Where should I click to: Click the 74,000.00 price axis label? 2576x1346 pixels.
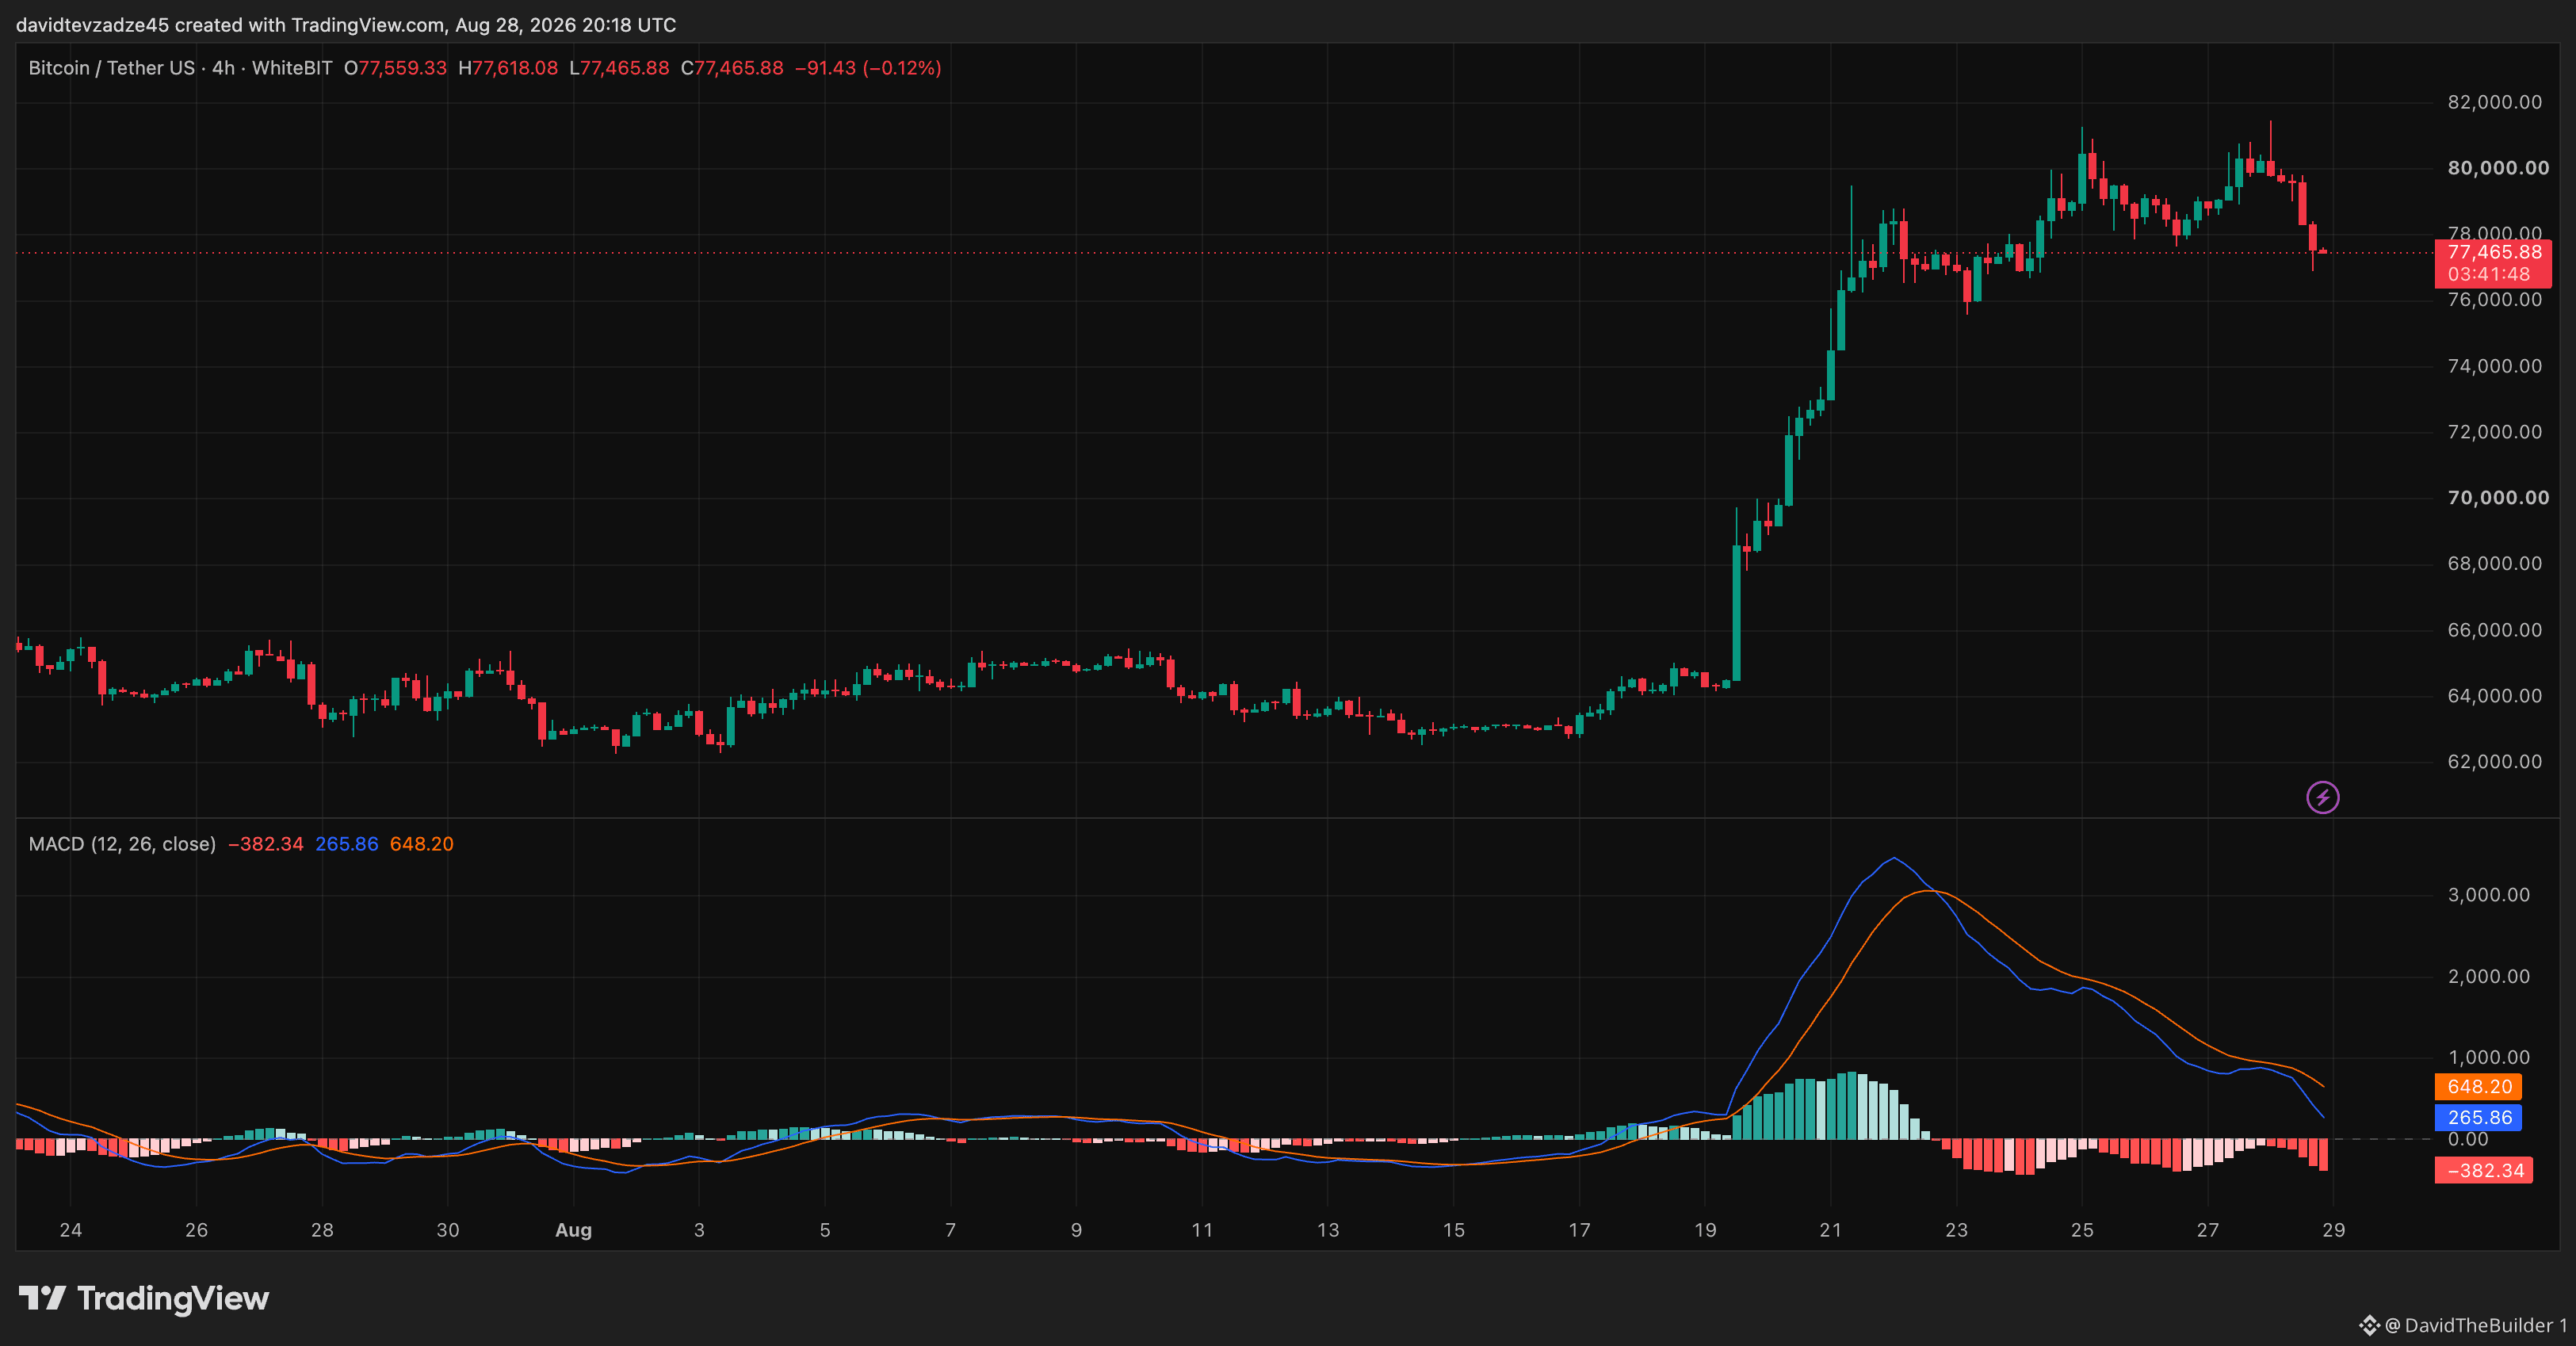[x=2494, y=366]
